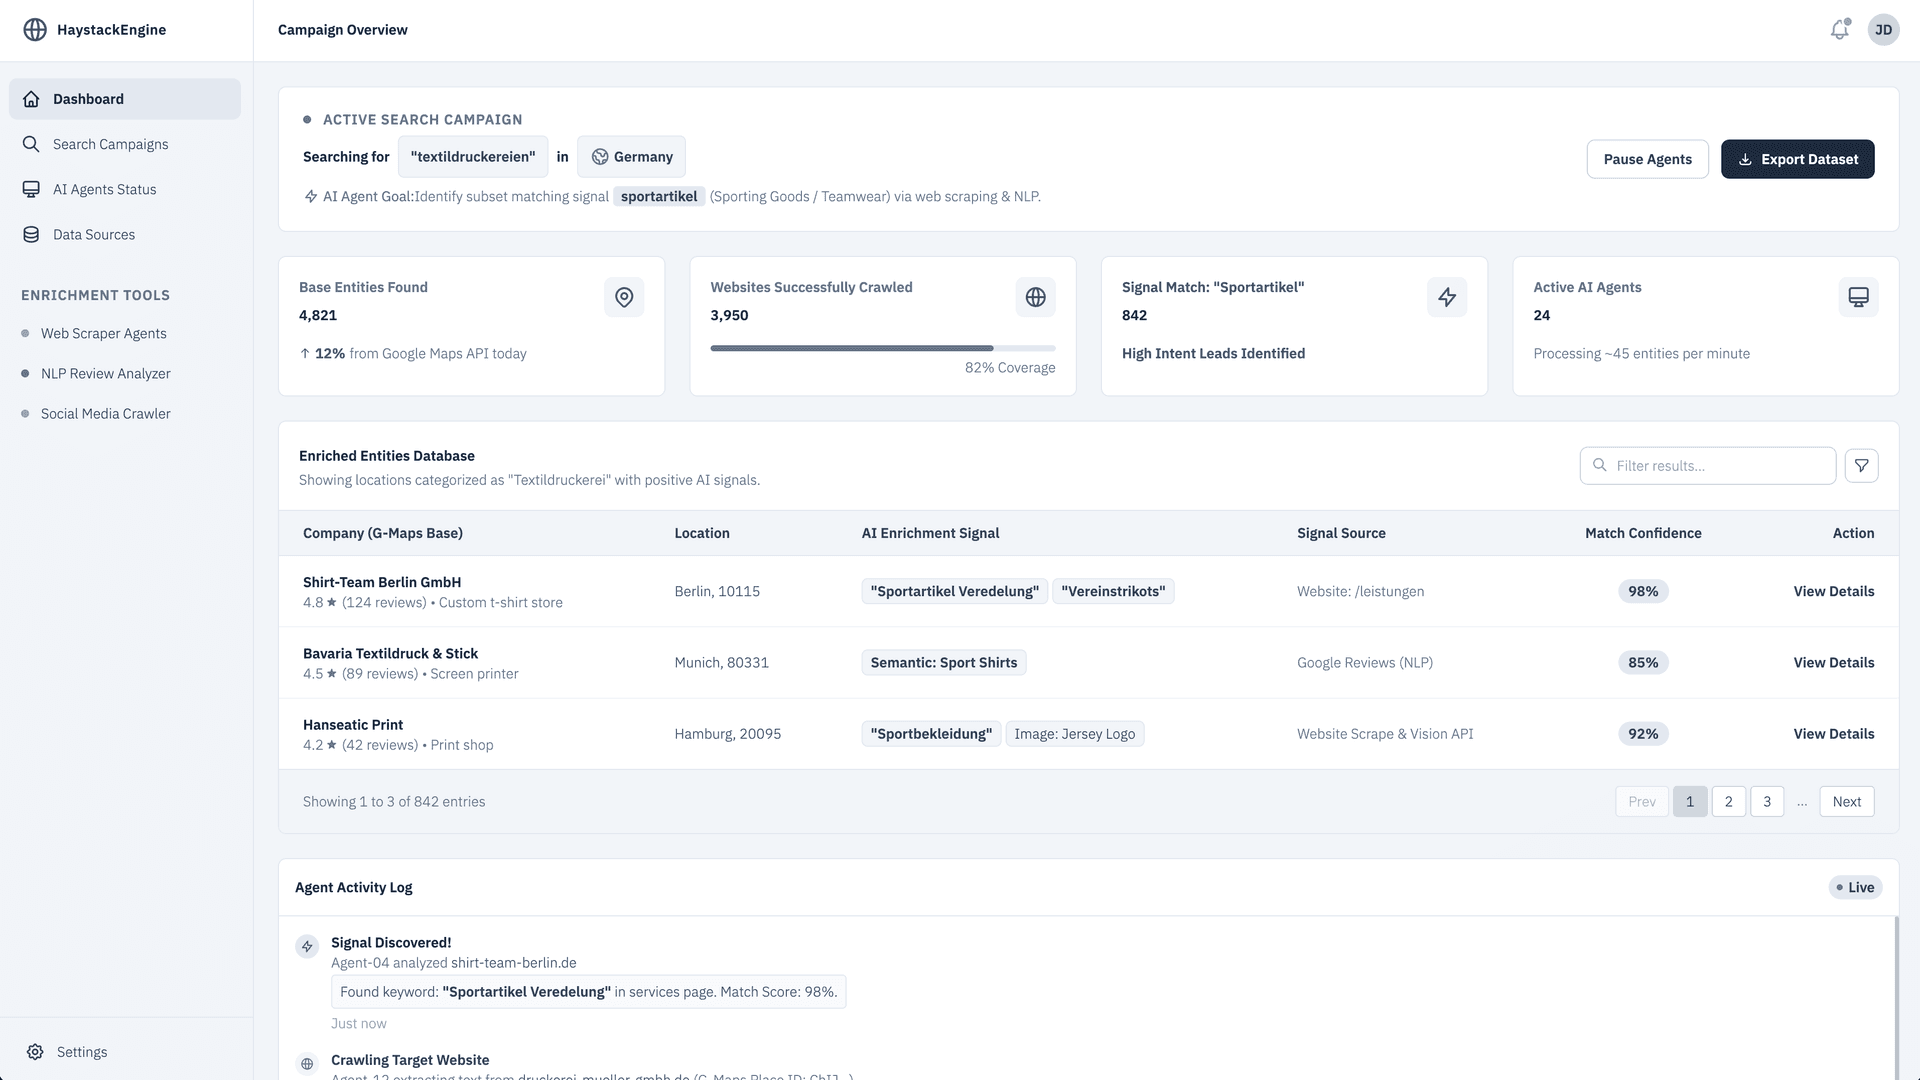Viewport: 1920px width, 1080px height.
Task: Open the "textildruckereien" search term selector
Action: pos(473,157)
